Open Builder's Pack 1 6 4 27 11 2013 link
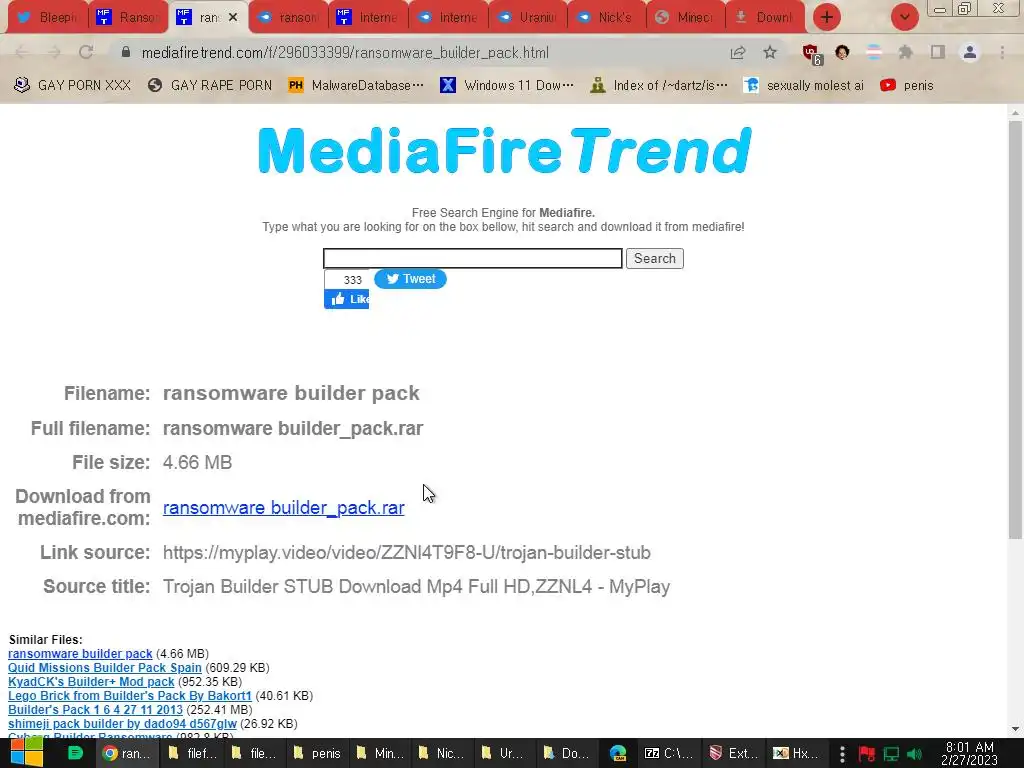The image size is (1024, 768). (95, 710)
